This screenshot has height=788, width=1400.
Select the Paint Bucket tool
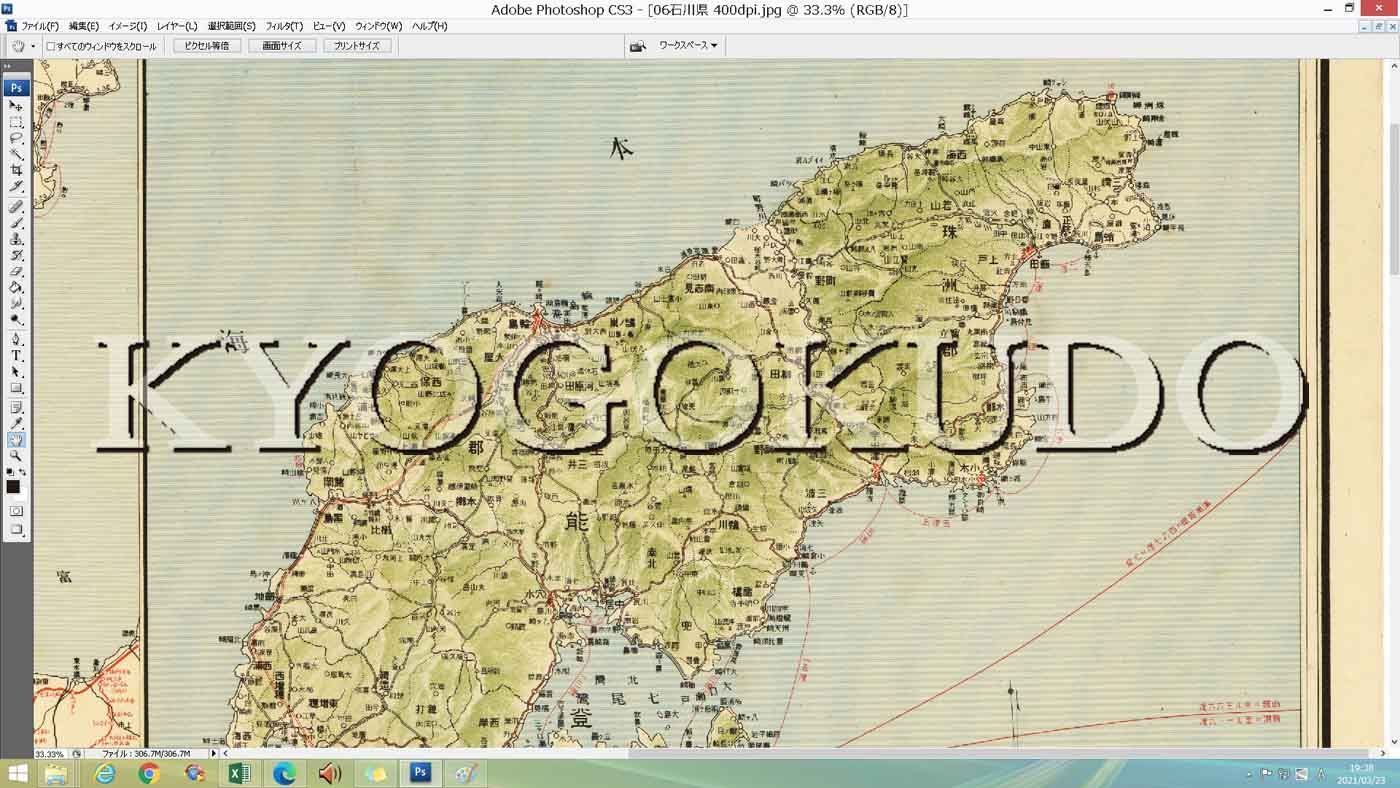[16, 287]
